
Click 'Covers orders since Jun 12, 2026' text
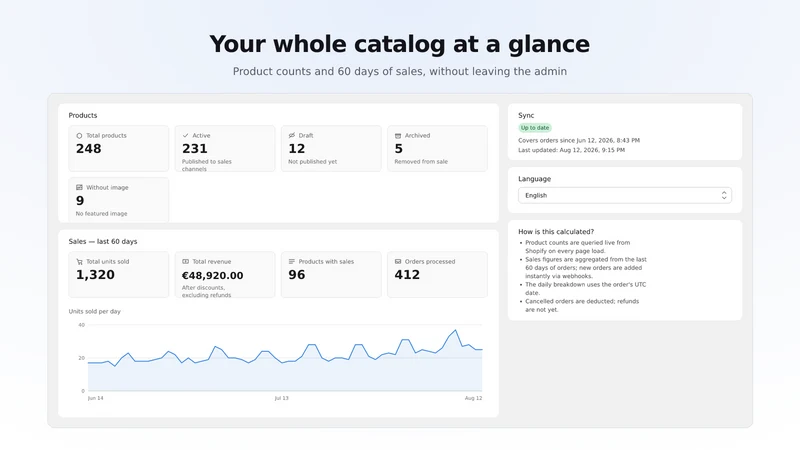tap(579, 140)
